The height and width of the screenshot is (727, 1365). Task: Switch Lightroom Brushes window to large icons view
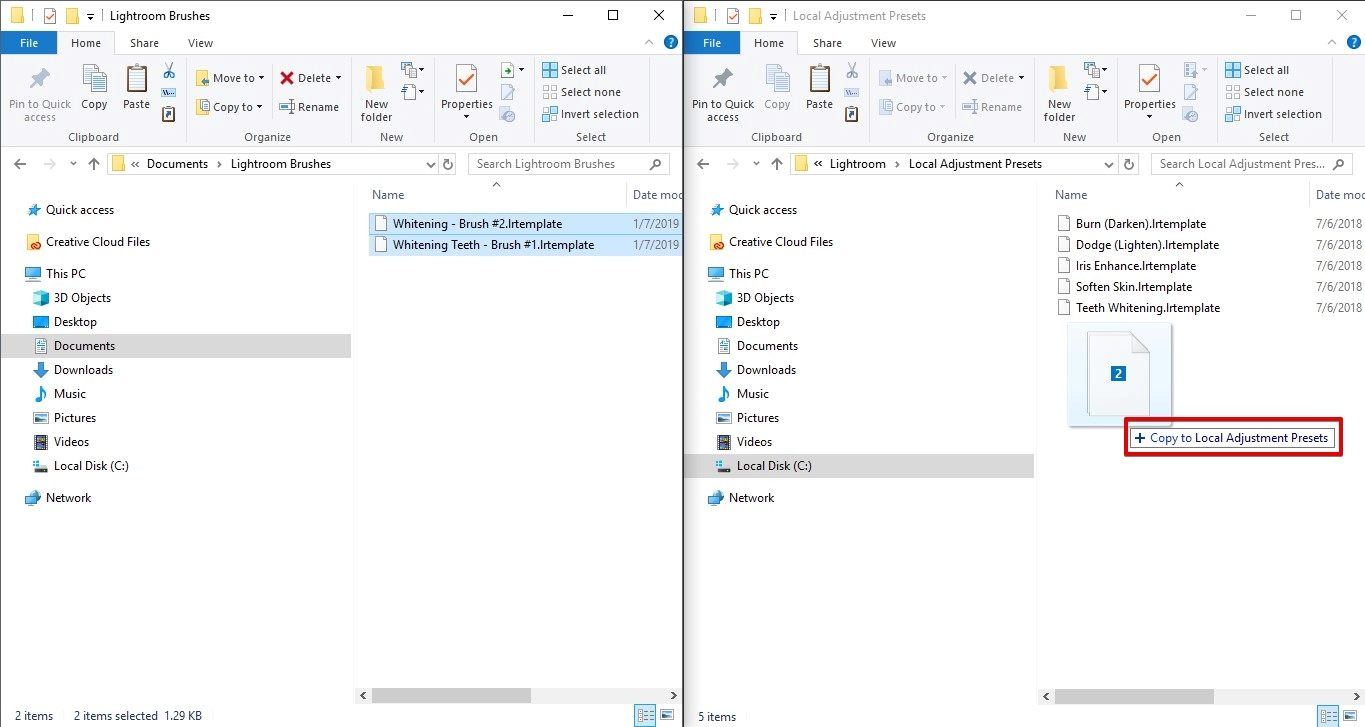[x=668, y=715]
